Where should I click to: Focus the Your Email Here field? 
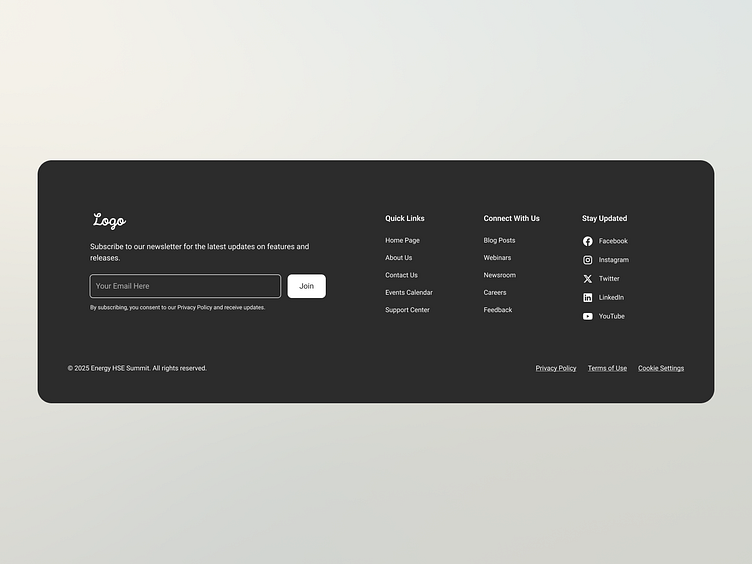pos(185,286)
